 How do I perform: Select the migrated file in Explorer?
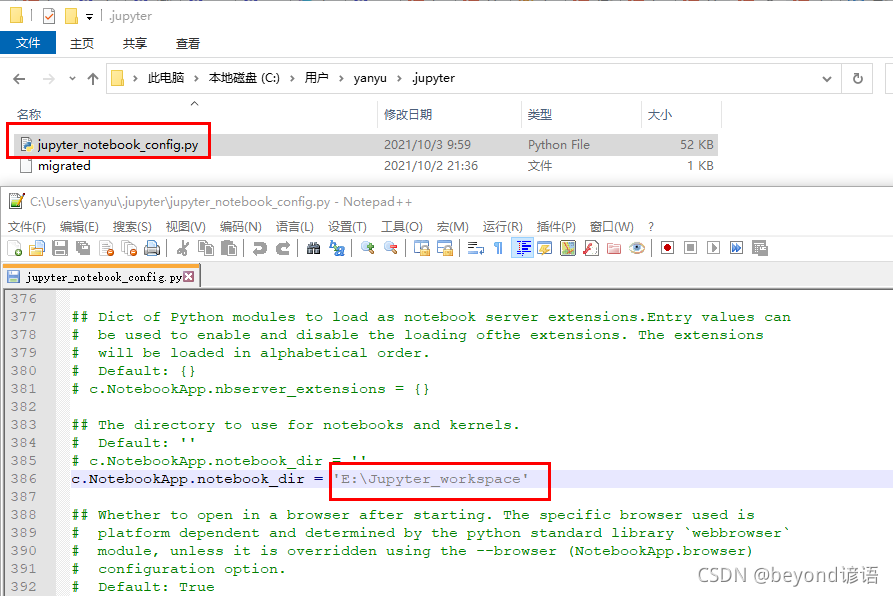[64, 166]
